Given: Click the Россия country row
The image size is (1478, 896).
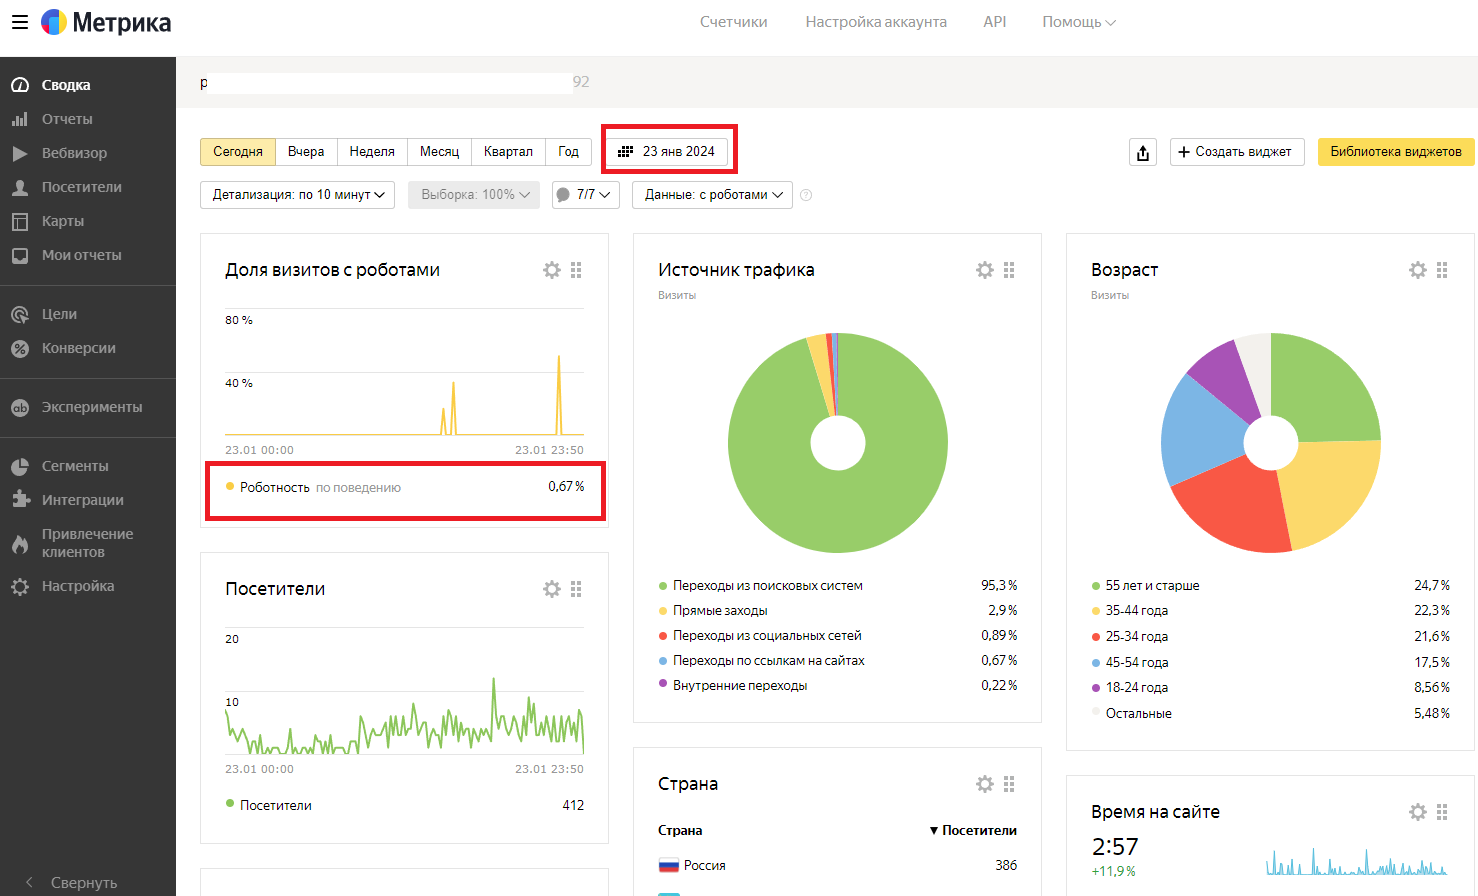Looking at the screenshot, I should tap(838, 866).
